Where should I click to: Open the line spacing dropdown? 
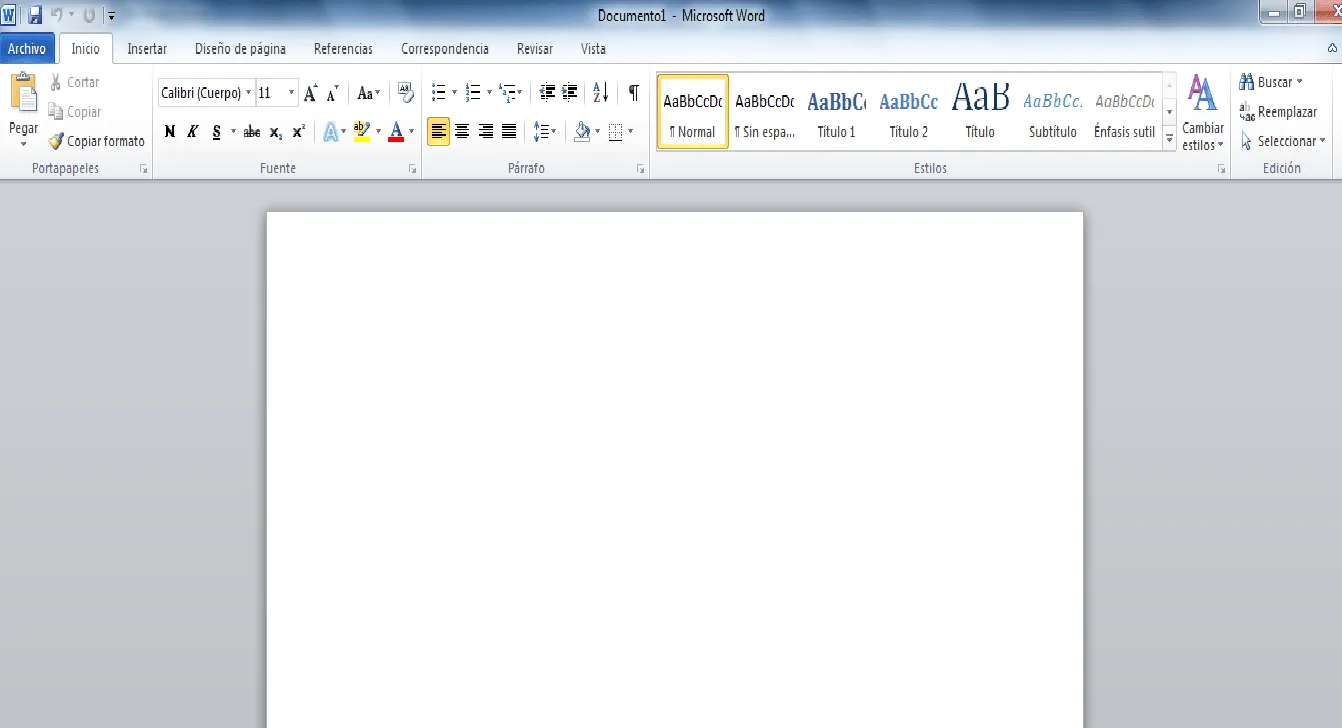click(544, 131)
